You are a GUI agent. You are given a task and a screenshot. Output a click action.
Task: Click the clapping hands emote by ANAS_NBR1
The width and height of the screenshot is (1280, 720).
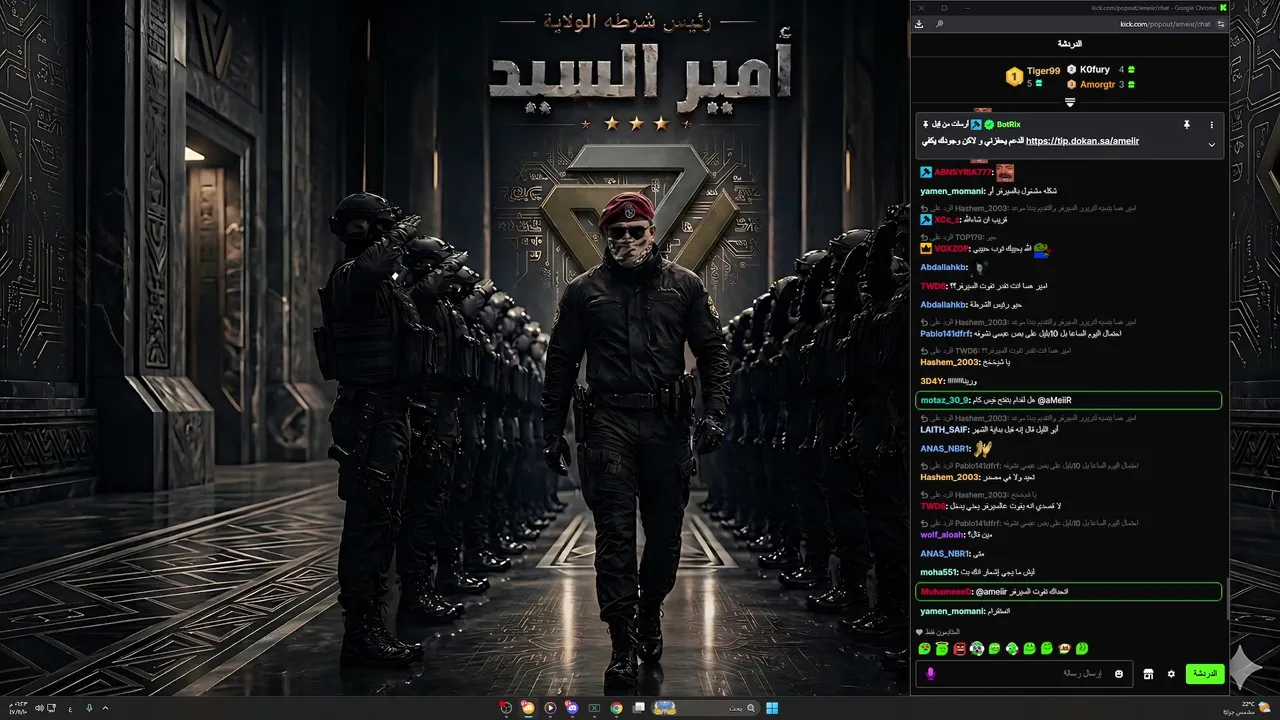983,448
